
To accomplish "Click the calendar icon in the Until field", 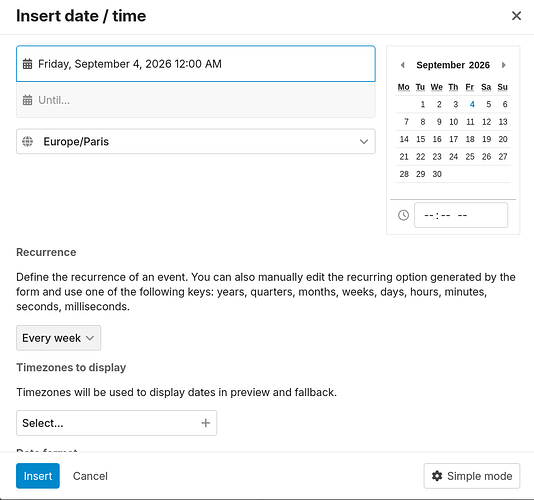I will 28,100.
